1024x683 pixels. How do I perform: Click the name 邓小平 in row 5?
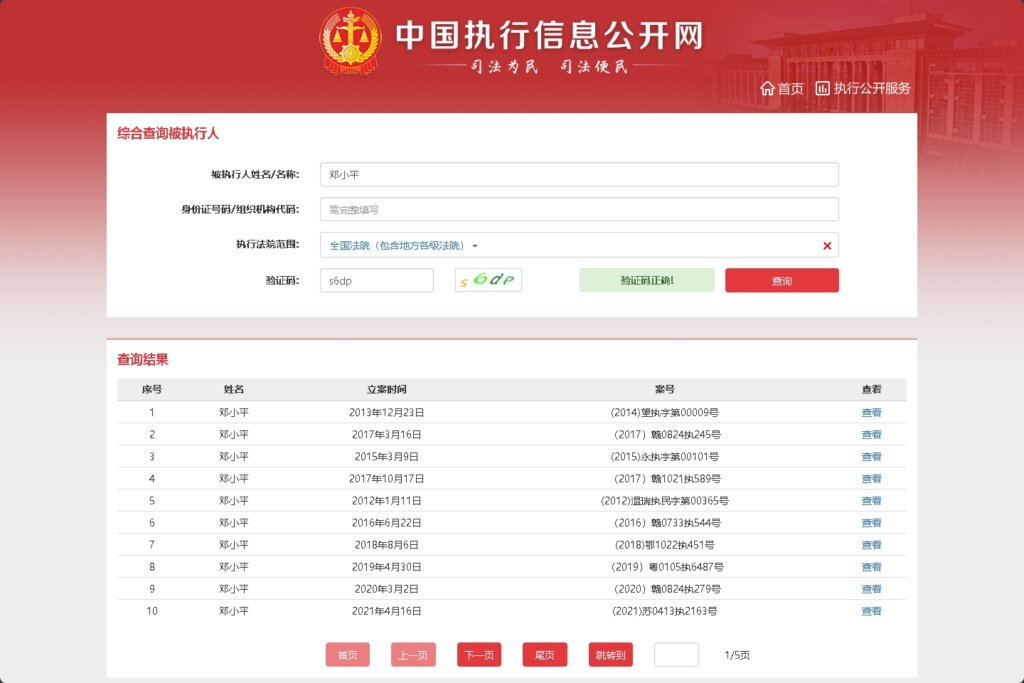click(x=233, y=501)
